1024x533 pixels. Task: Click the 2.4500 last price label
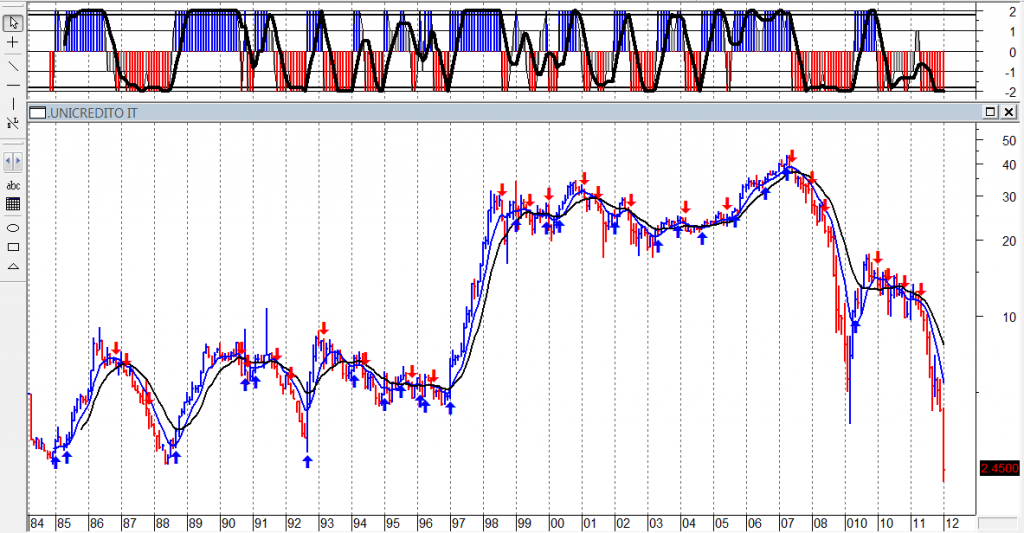(999, 468)
